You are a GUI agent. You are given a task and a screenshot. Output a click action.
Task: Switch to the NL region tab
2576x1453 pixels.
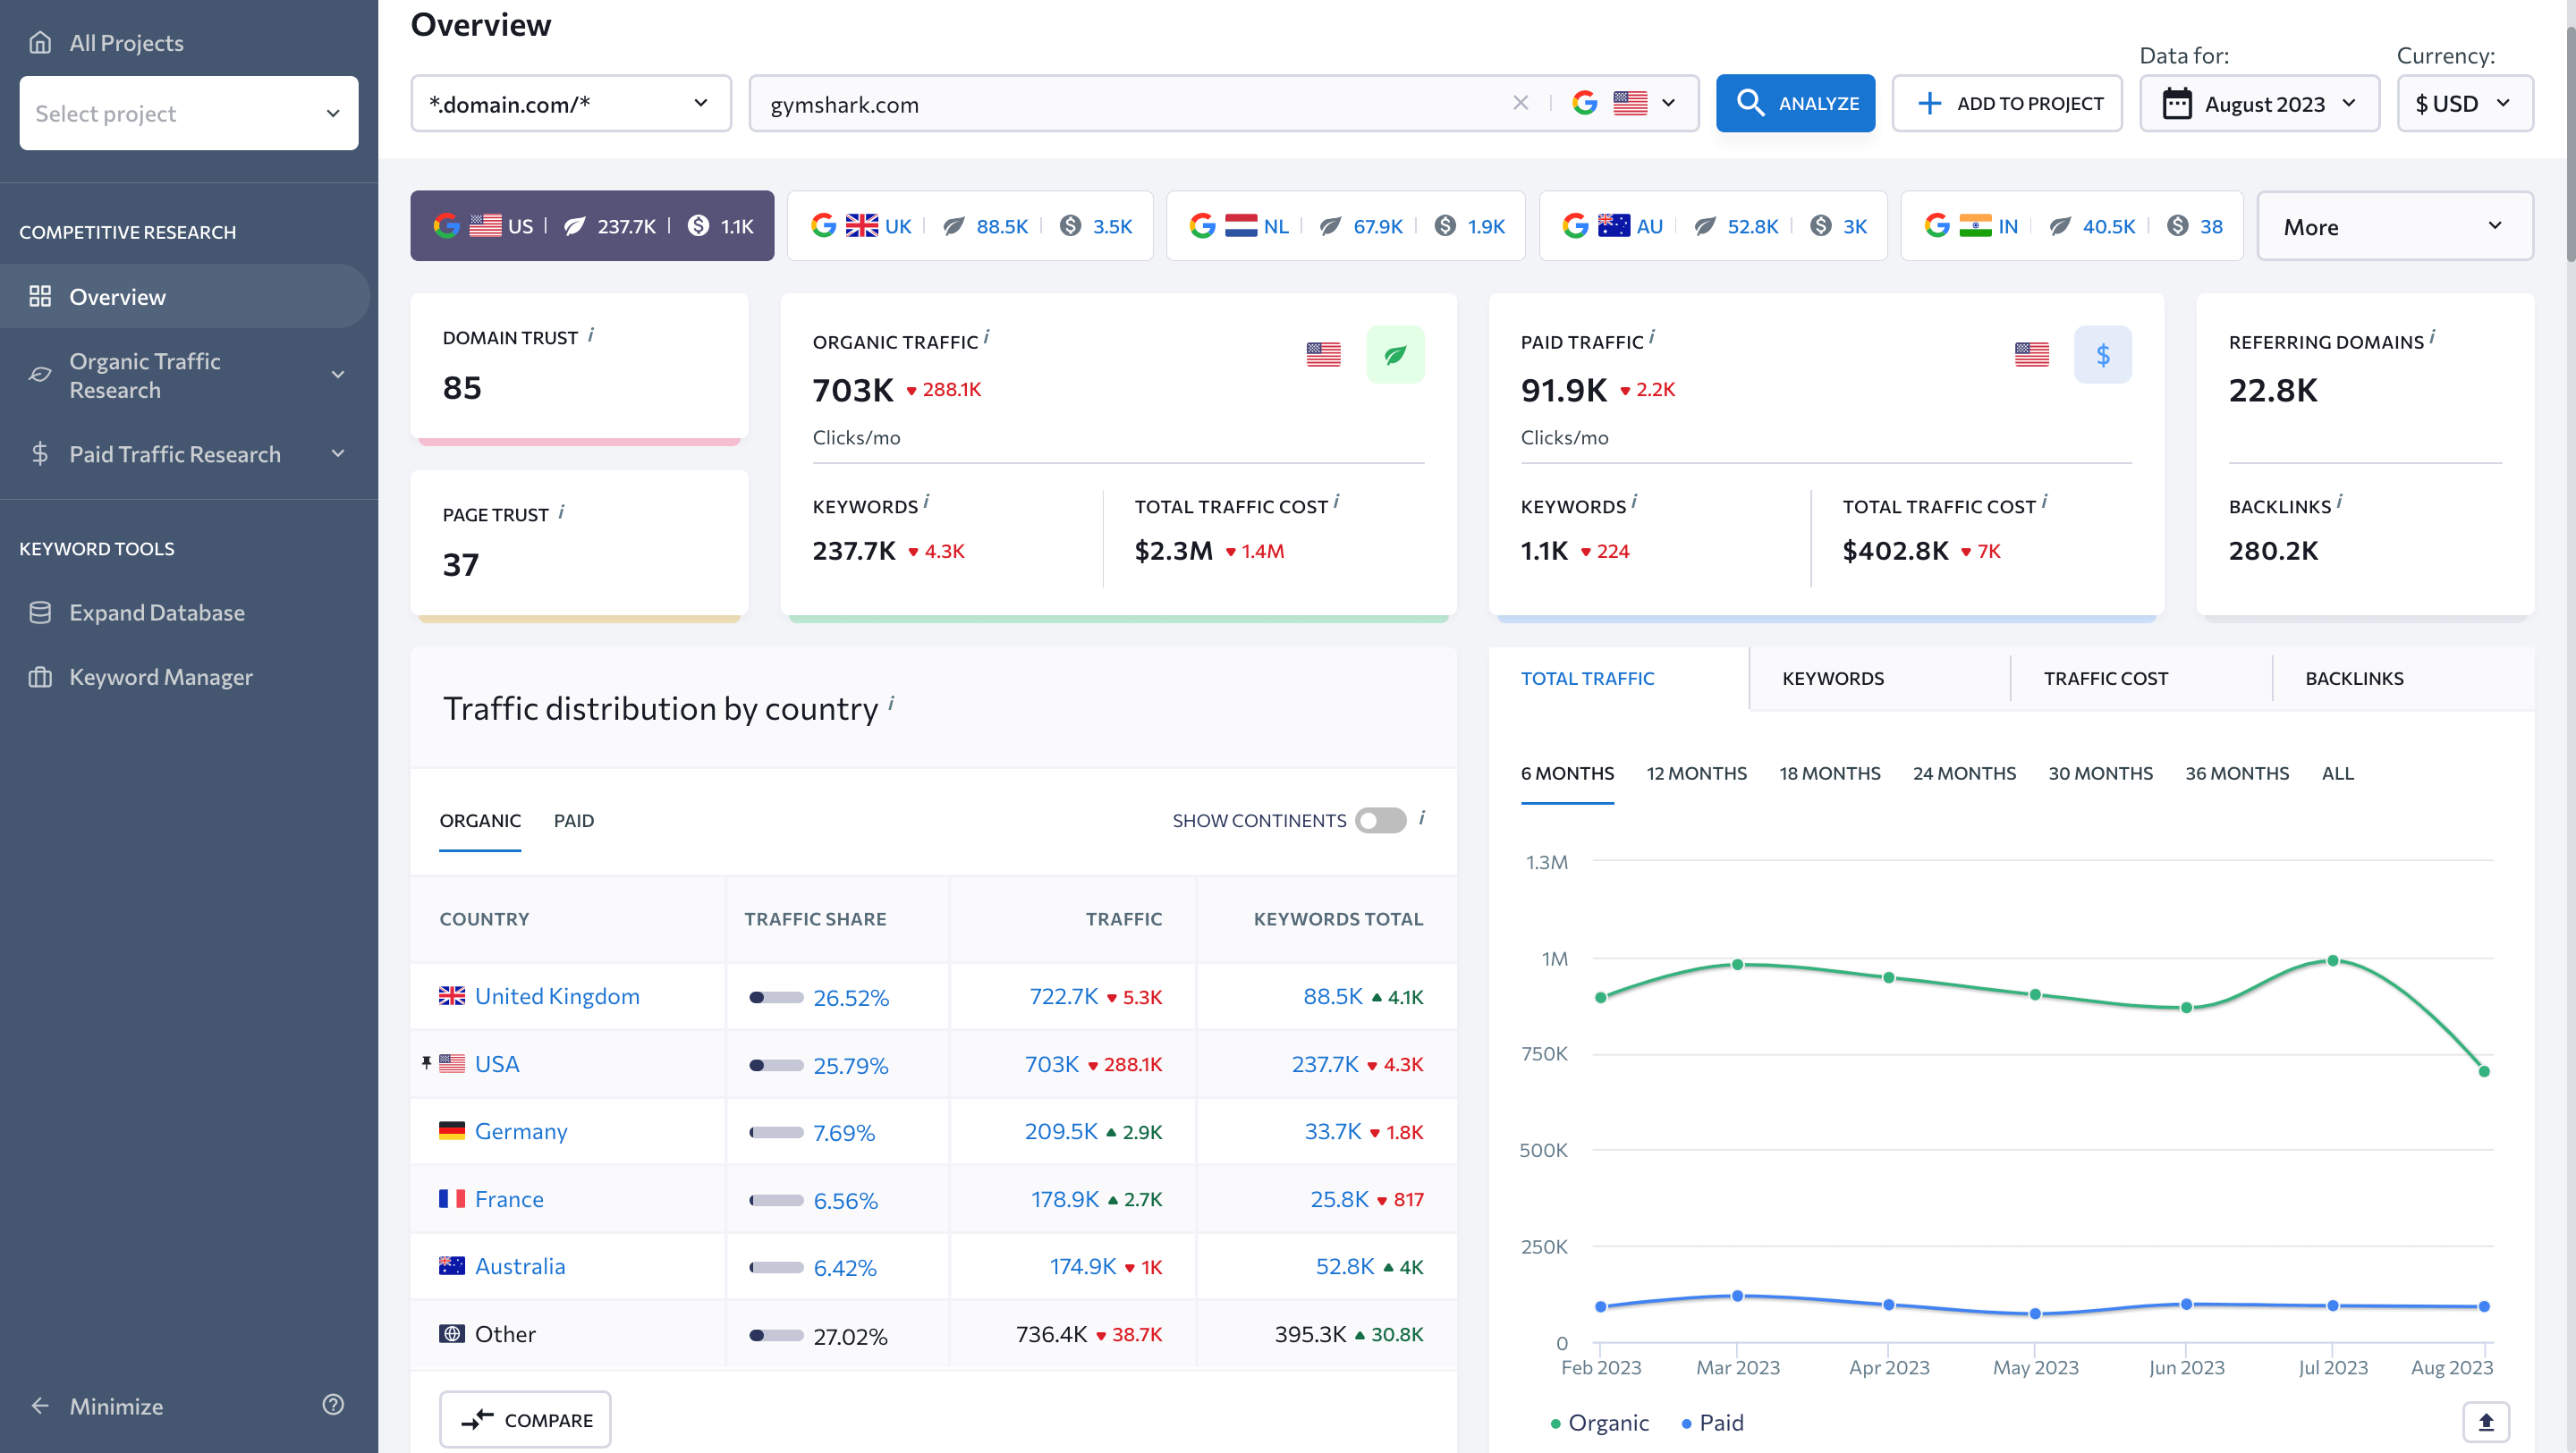point(1346,226)
